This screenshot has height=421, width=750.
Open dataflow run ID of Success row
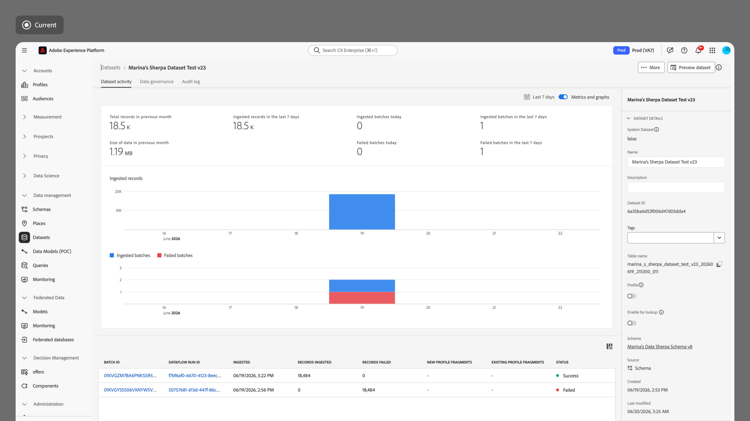pyautogui.click(x=195, y=376)
